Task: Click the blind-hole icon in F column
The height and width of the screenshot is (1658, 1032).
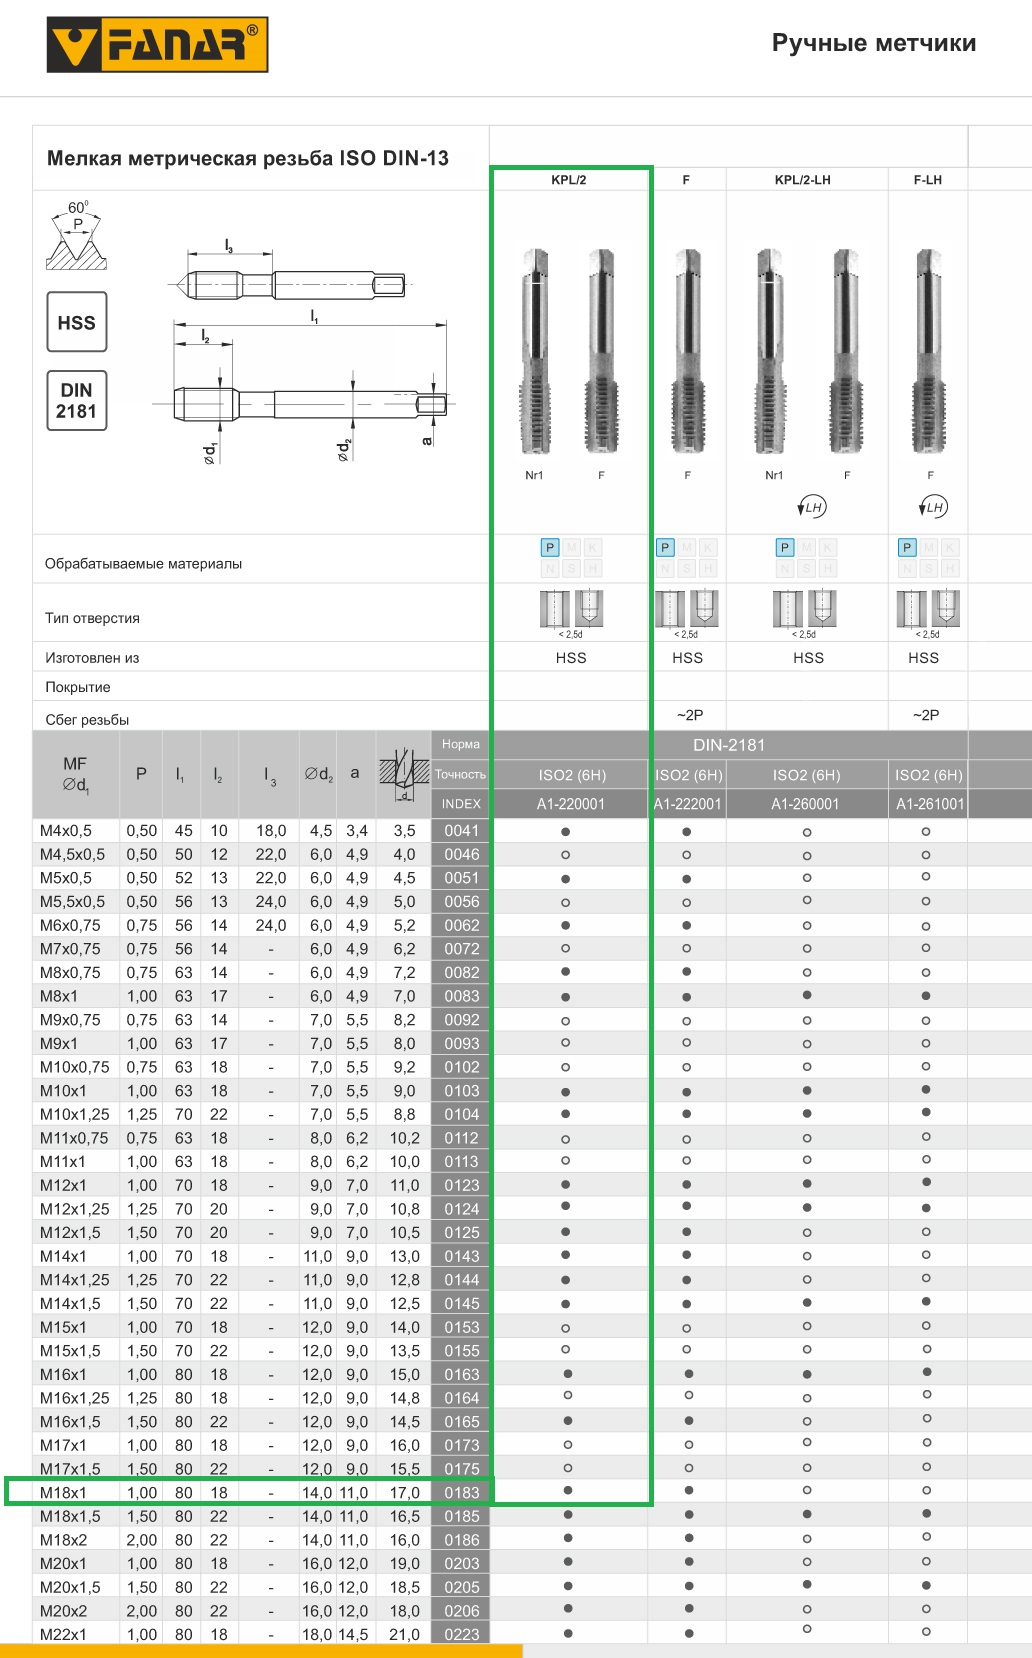Action: [704, 608]
